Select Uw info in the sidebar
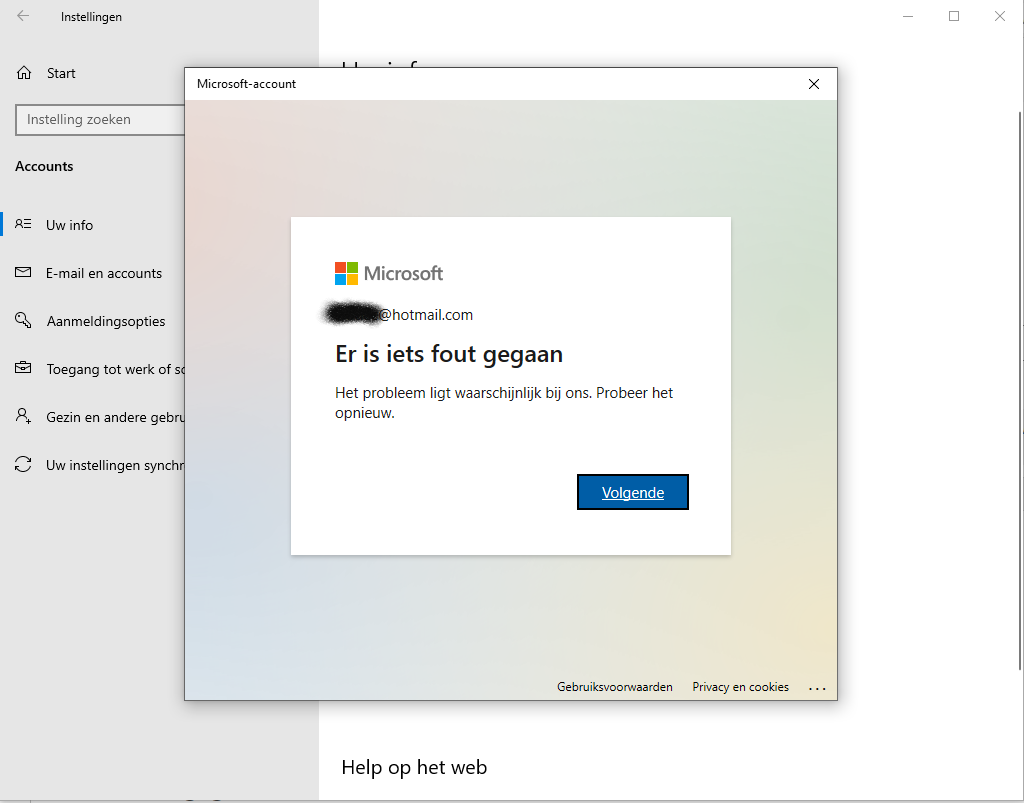Image resolution: width=1024 pixels, height=803 pixels. tap(69, 225)
